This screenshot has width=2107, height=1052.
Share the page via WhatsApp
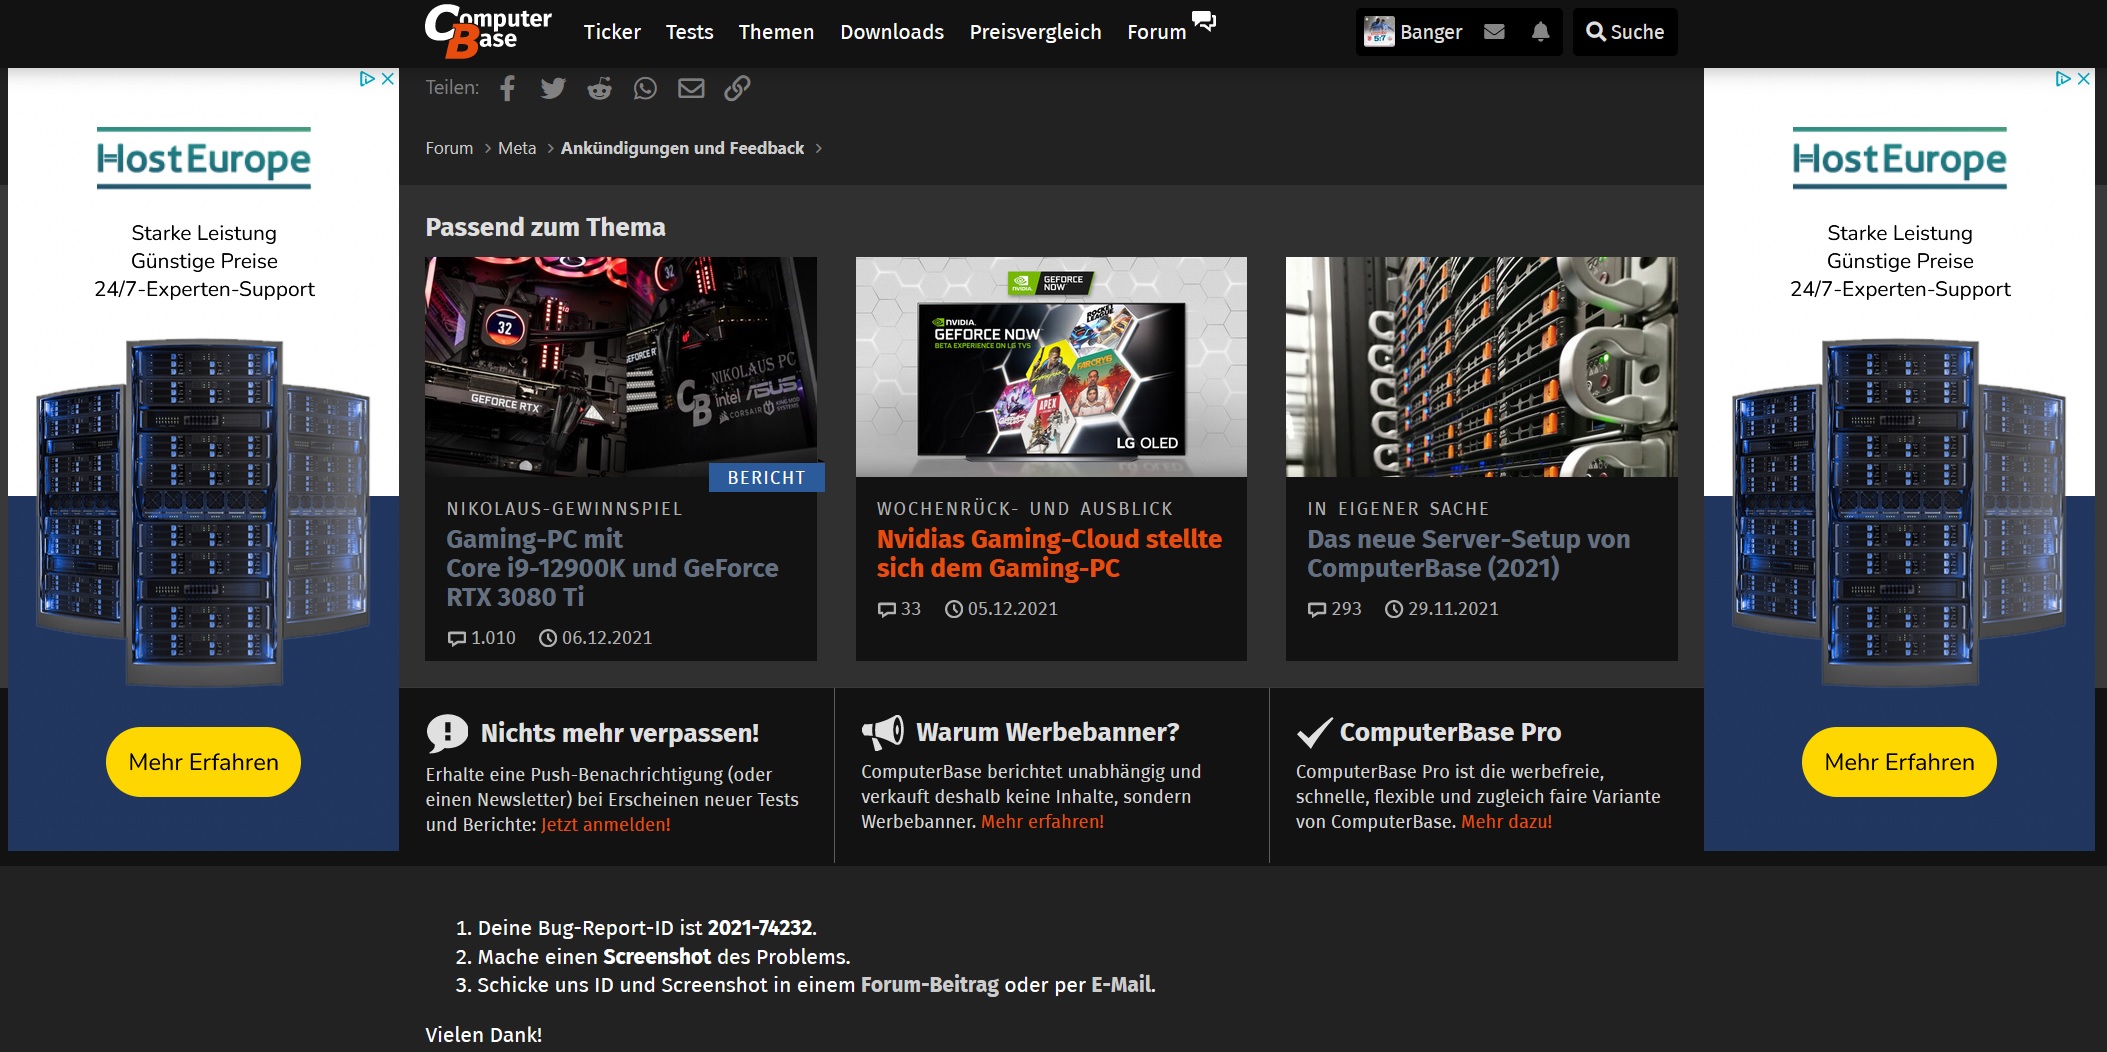pyautogui.click(x=645, y=88)
